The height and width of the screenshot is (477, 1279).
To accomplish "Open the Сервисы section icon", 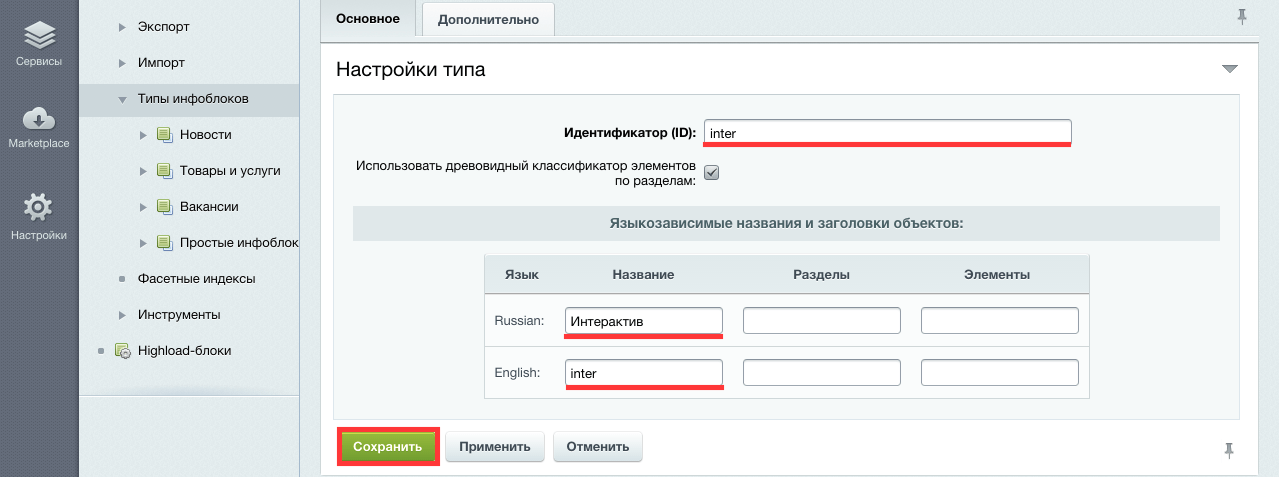I will coord(38,37).
